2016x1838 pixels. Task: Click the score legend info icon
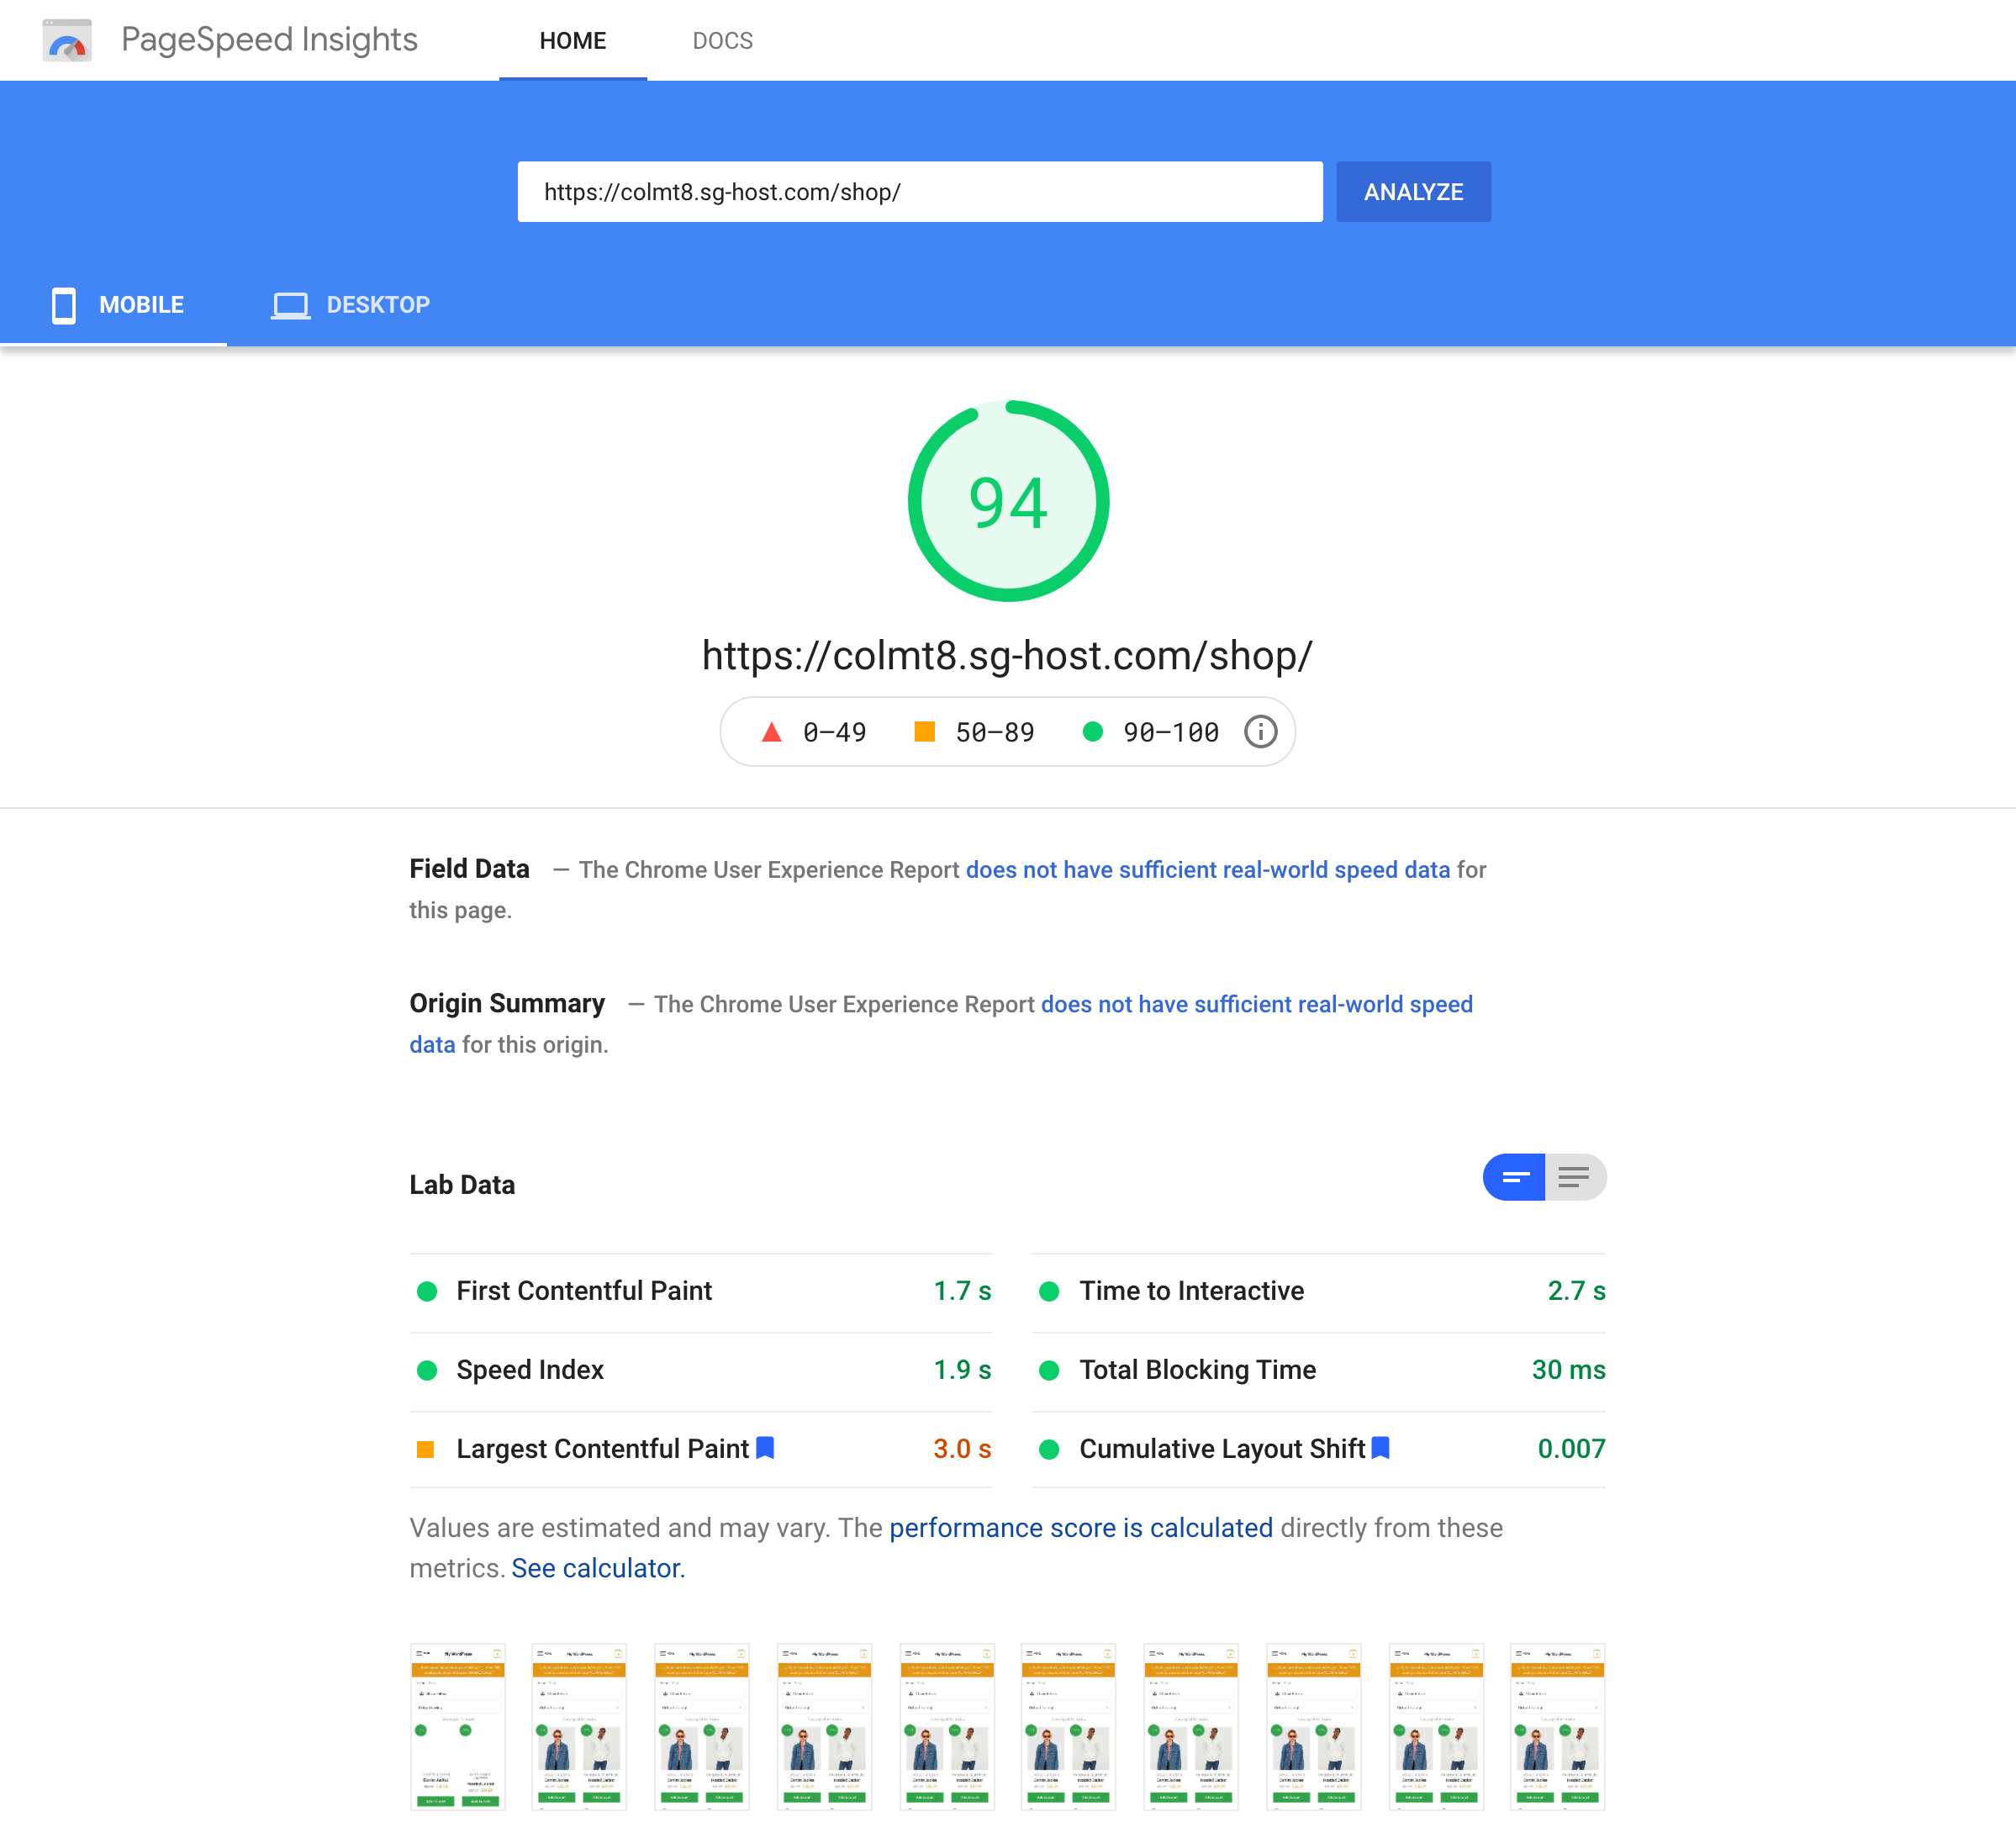click(x=1260, y=732)
